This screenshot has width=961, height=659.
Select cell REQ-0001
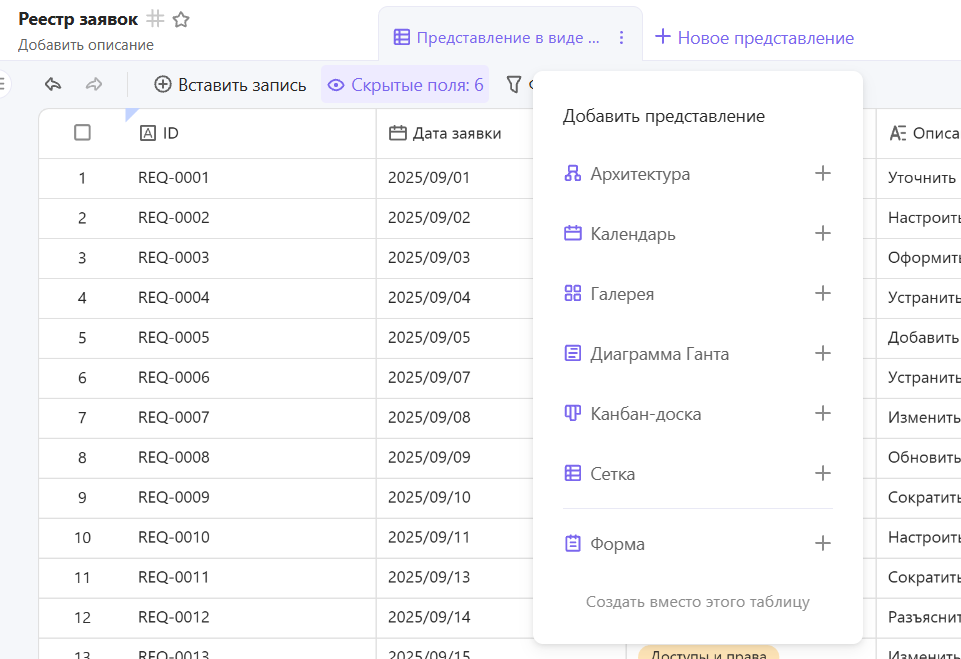point(251,178)
